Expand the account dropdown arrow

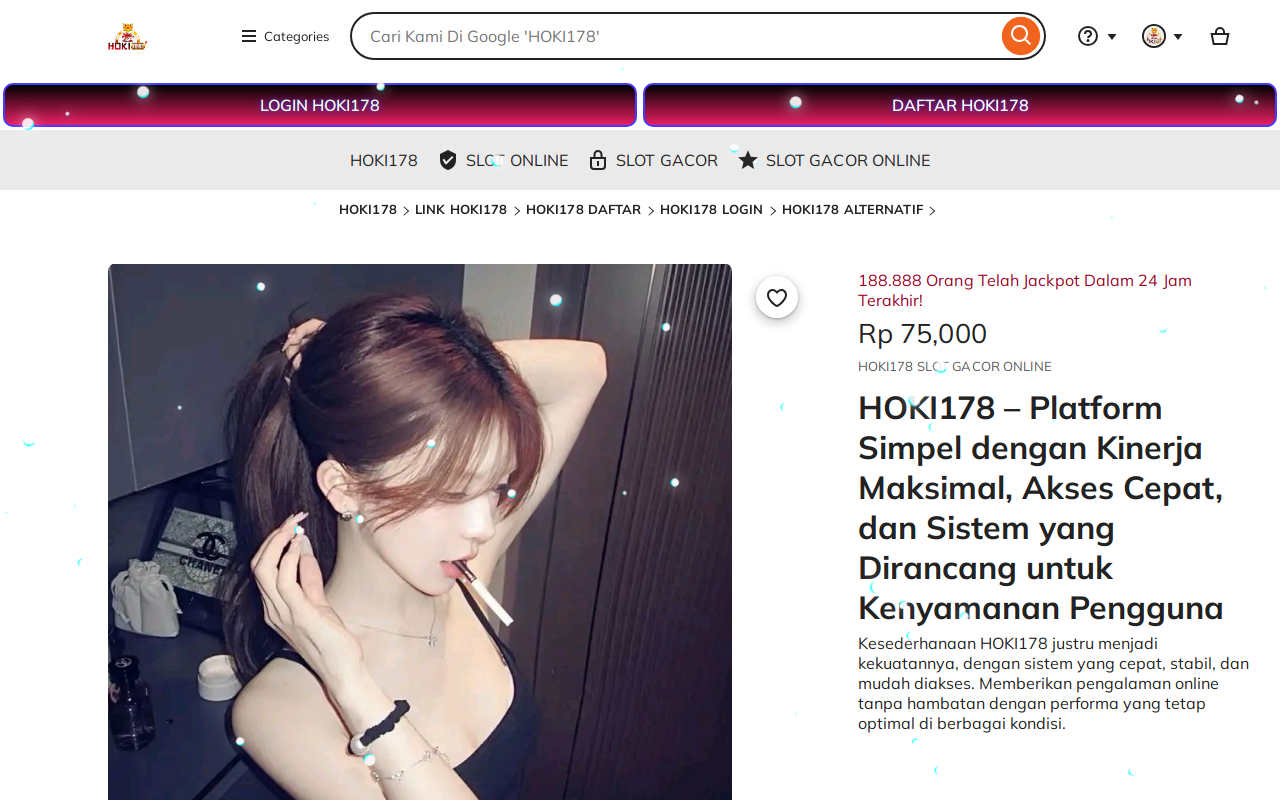pos(1178,37)
